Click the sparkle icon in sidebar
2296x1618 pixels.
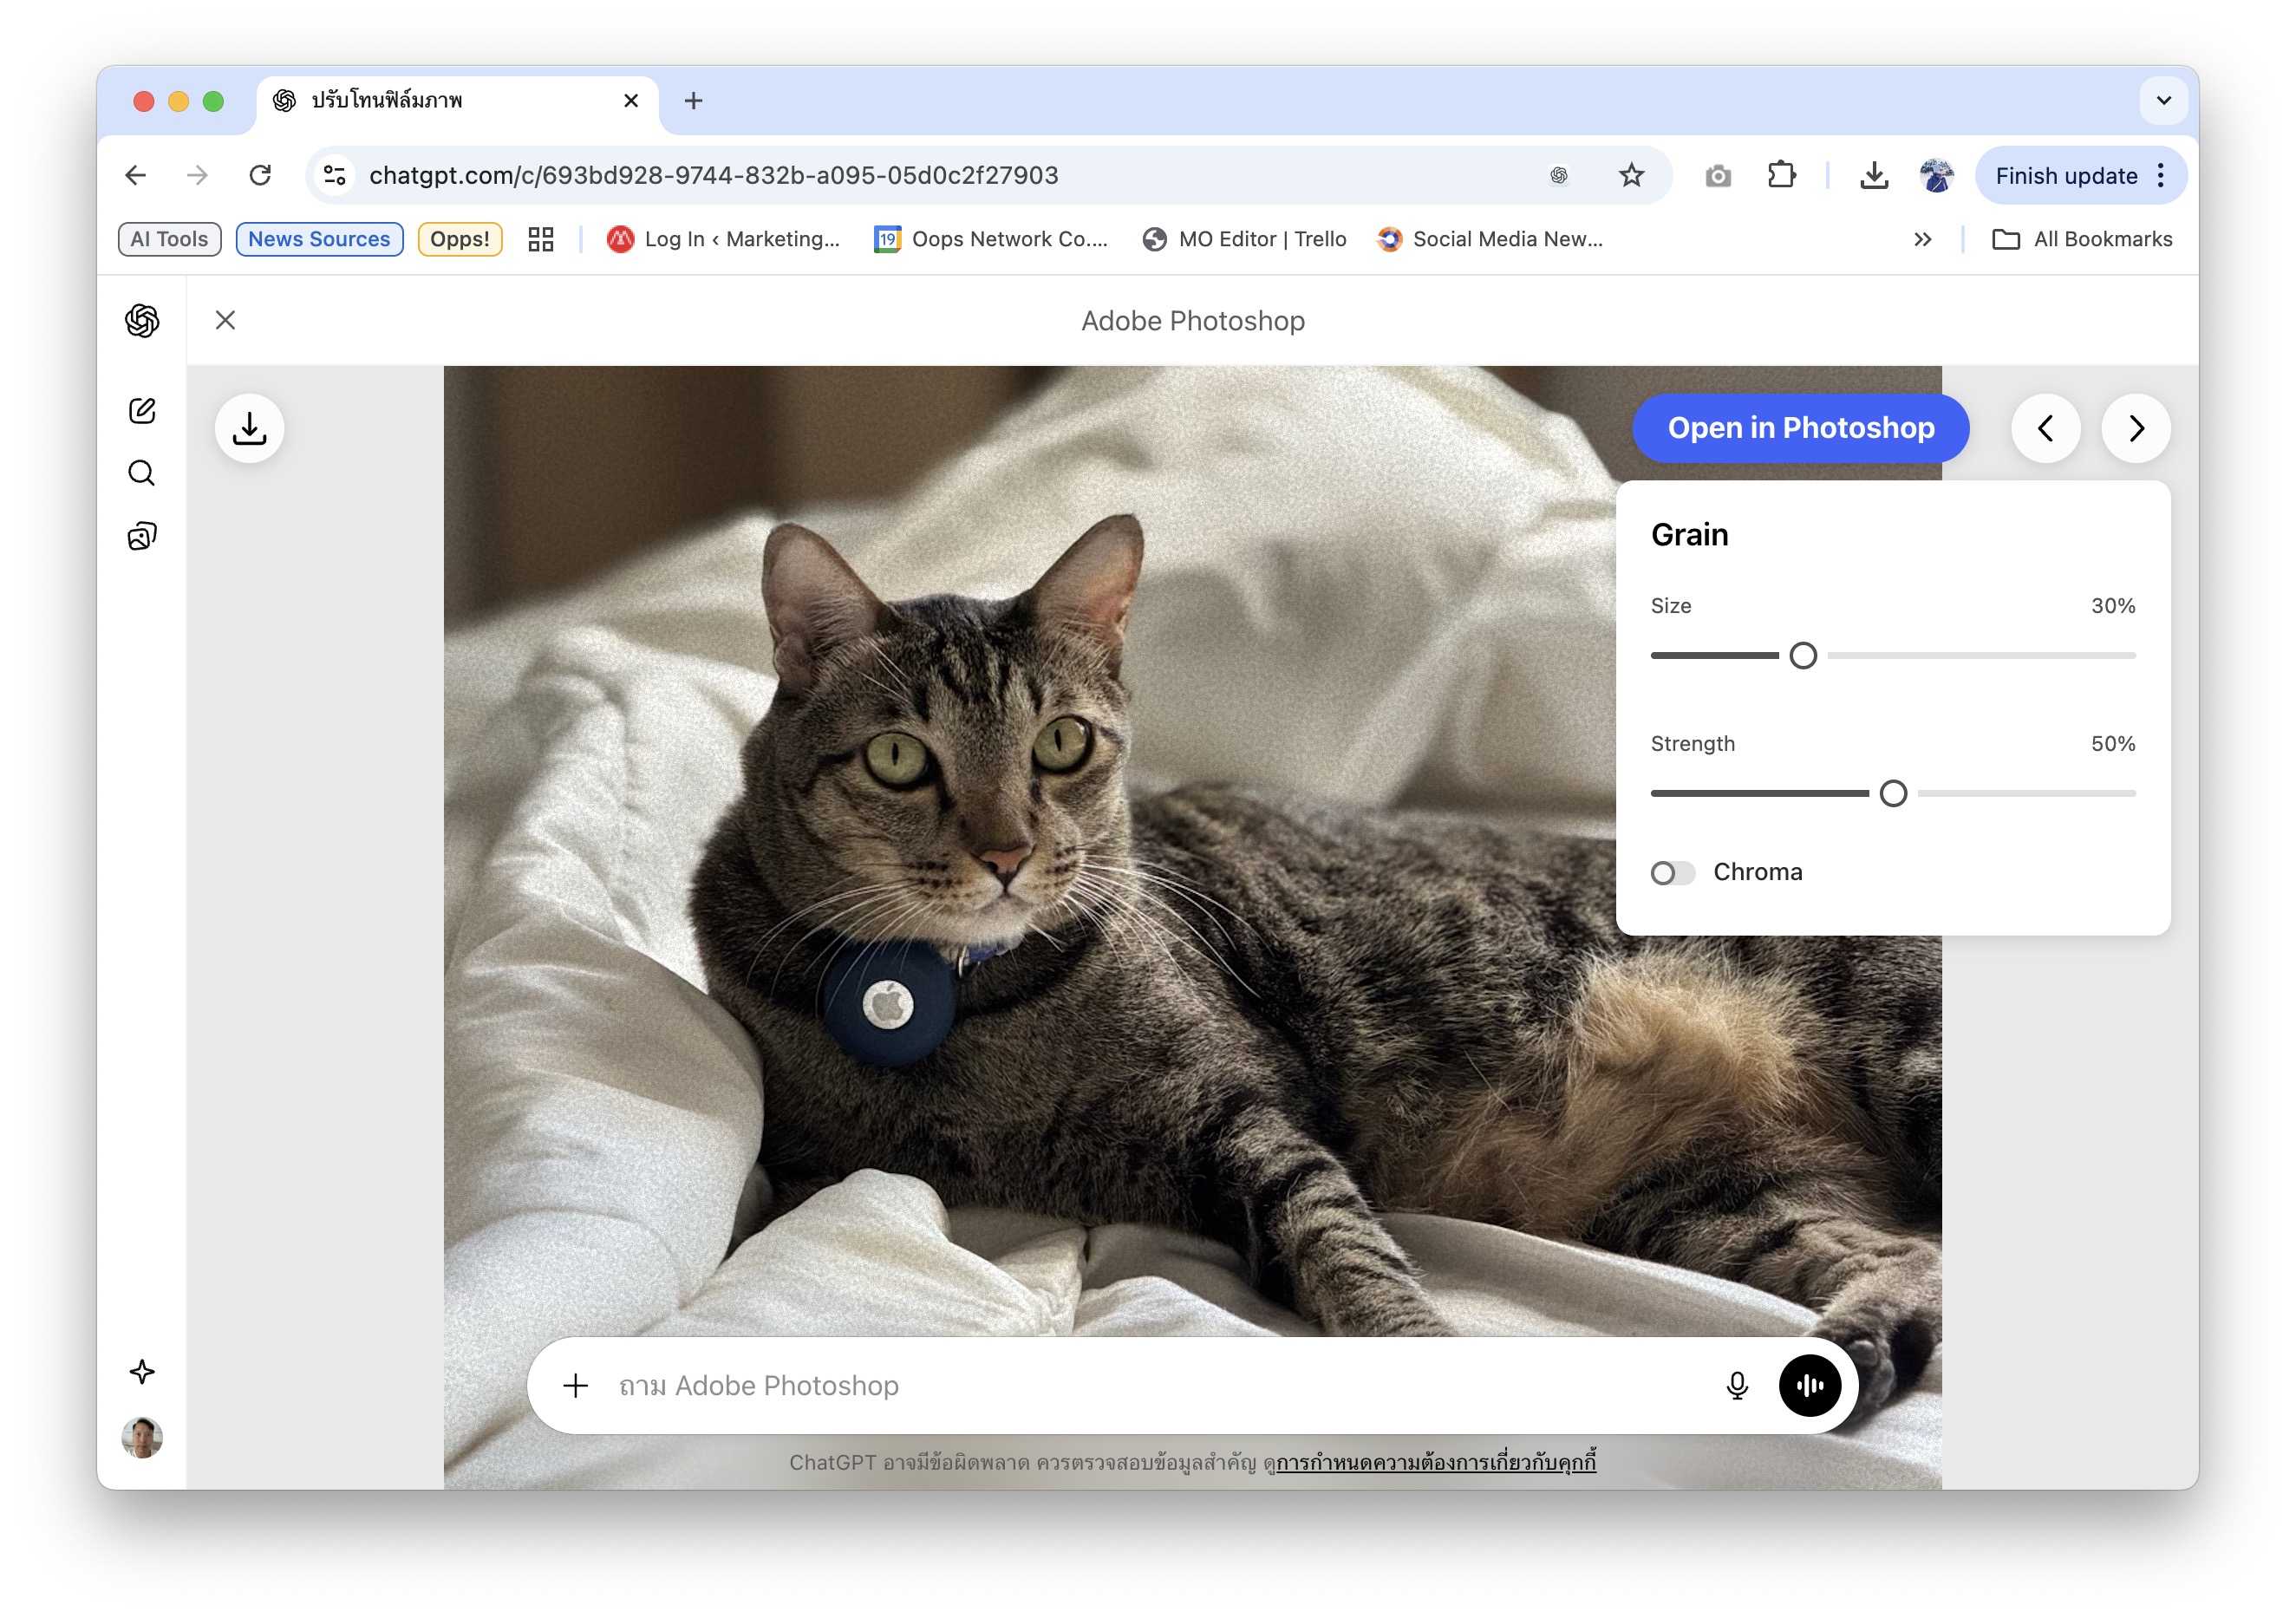142,1371
